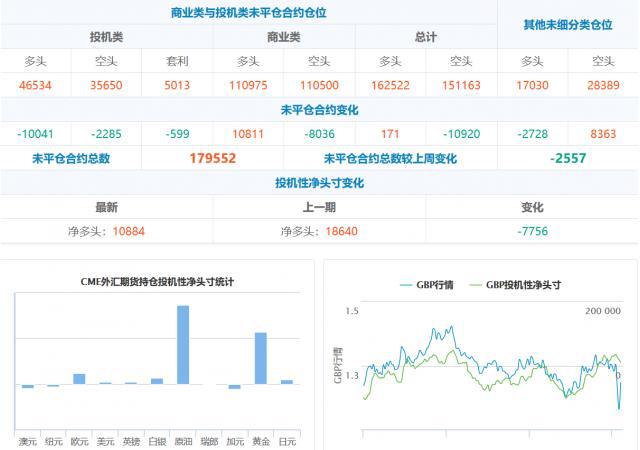Image resolution: width=640 pixels, height=450 pixels.
Task: Click the 多头 header under 投机类
Action: (36, 61)
